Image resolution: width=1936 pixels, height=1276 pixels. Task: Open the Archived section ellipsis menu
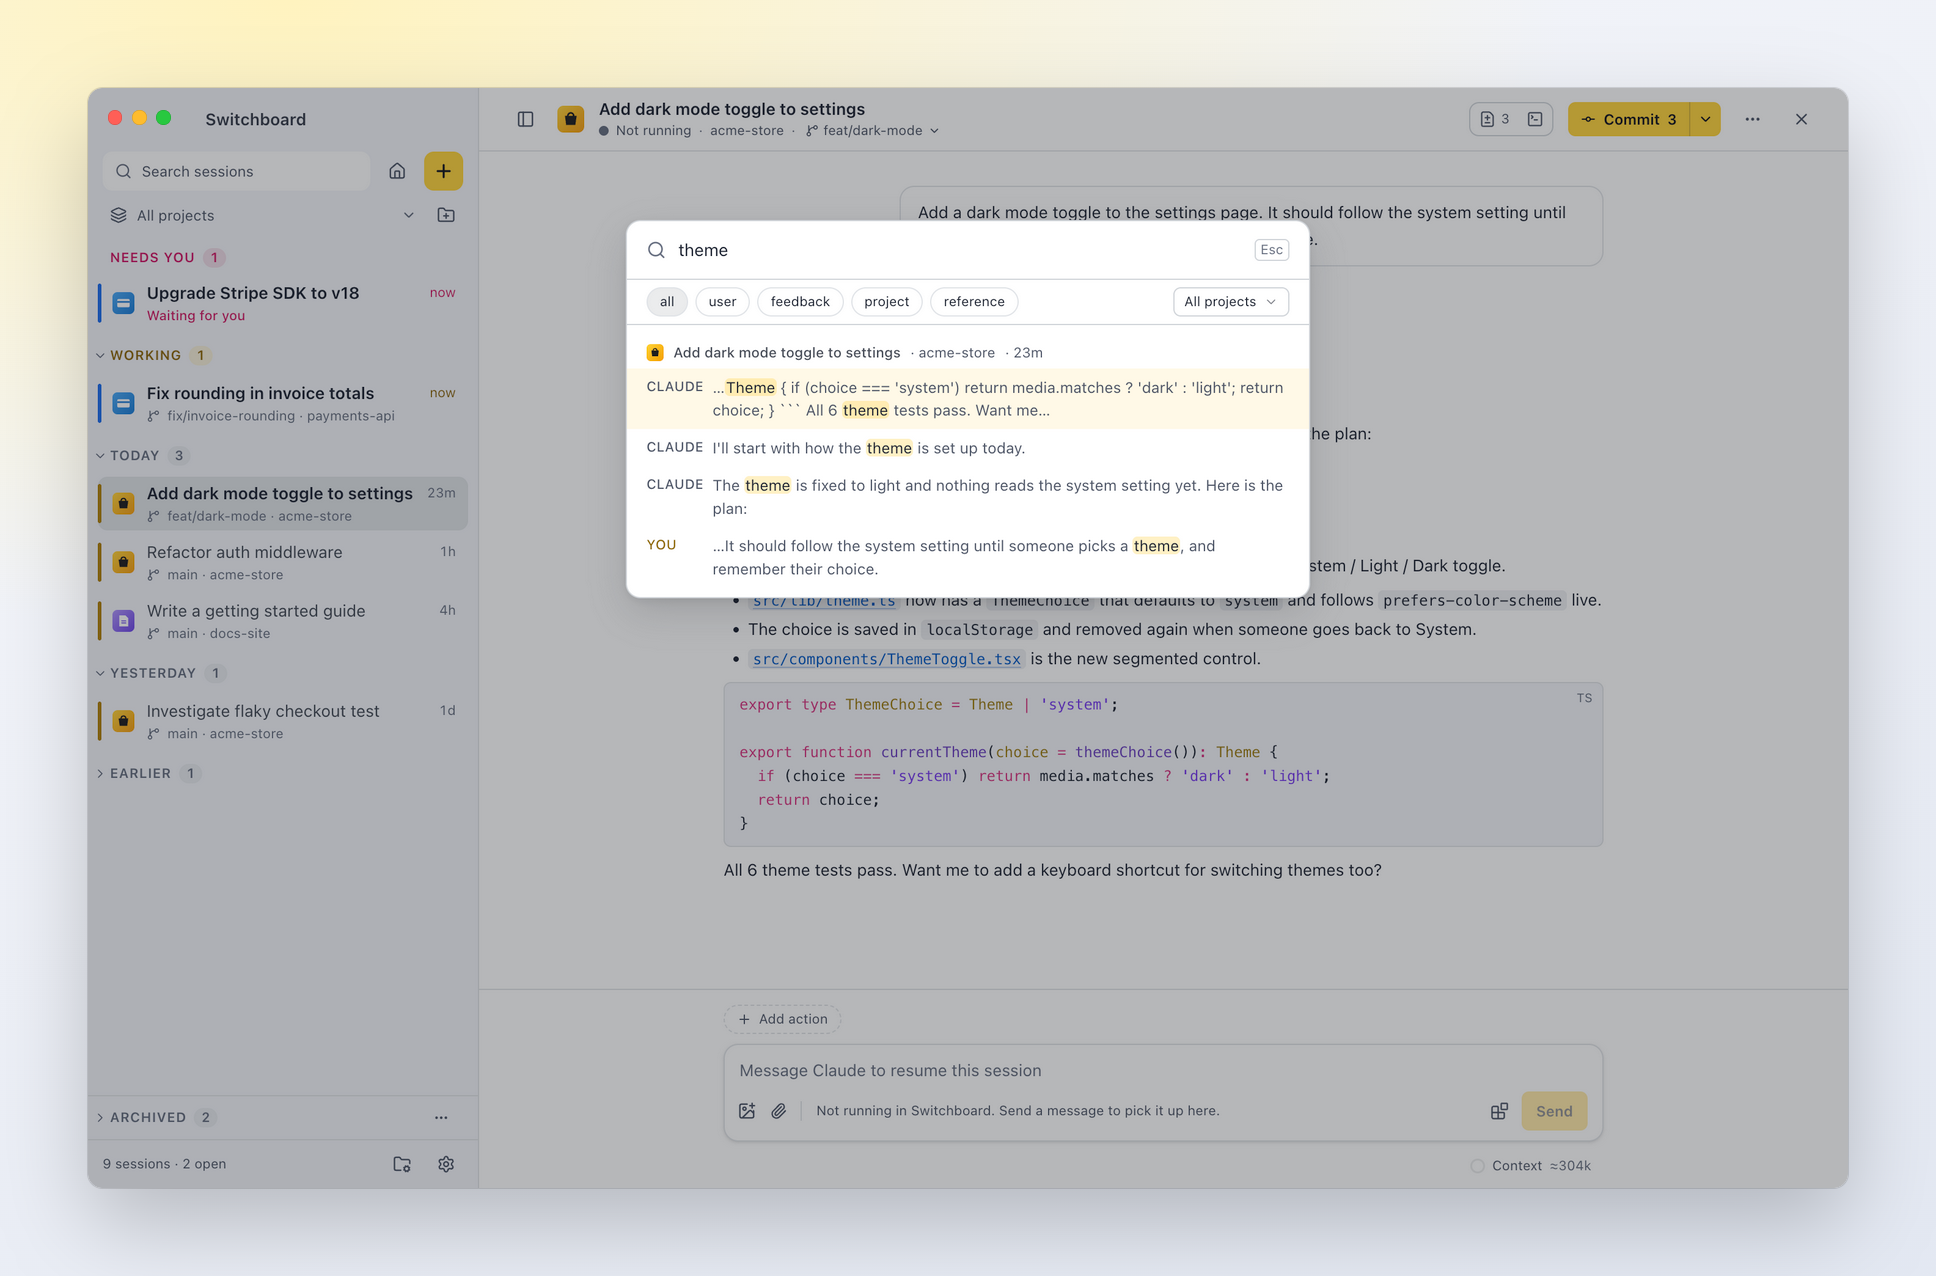click(441, 1117)
